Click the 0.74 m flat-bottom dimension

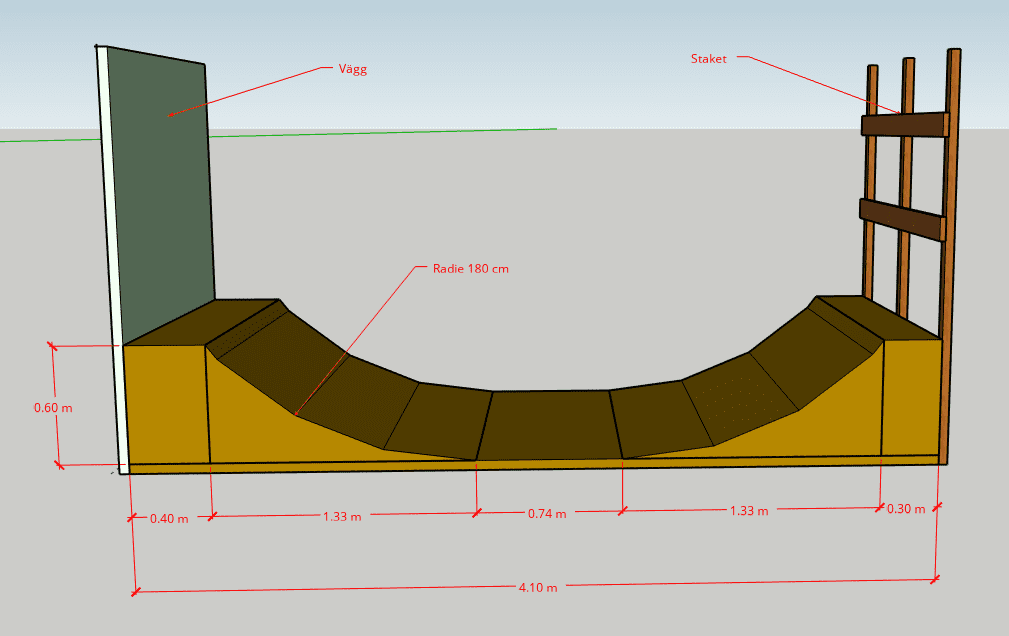click(x=547, y=514)
